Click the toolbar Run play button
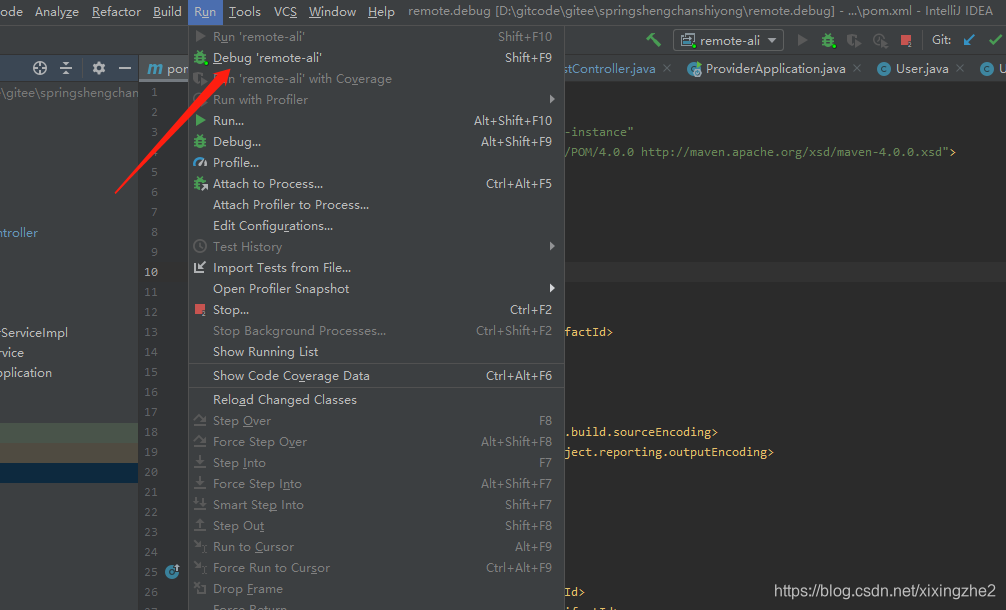 [x=802, y=40]
